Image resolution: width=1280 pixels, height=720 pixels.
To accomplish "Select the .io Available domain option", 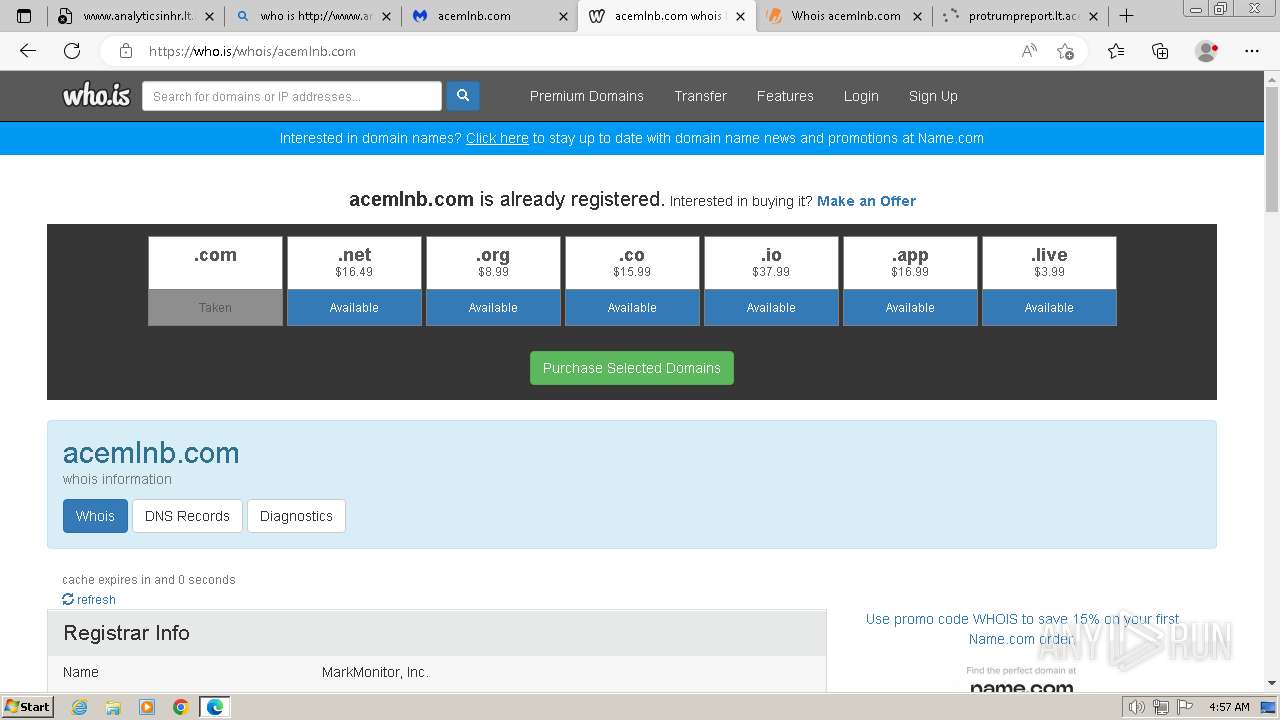I will (x=771, y=308).
